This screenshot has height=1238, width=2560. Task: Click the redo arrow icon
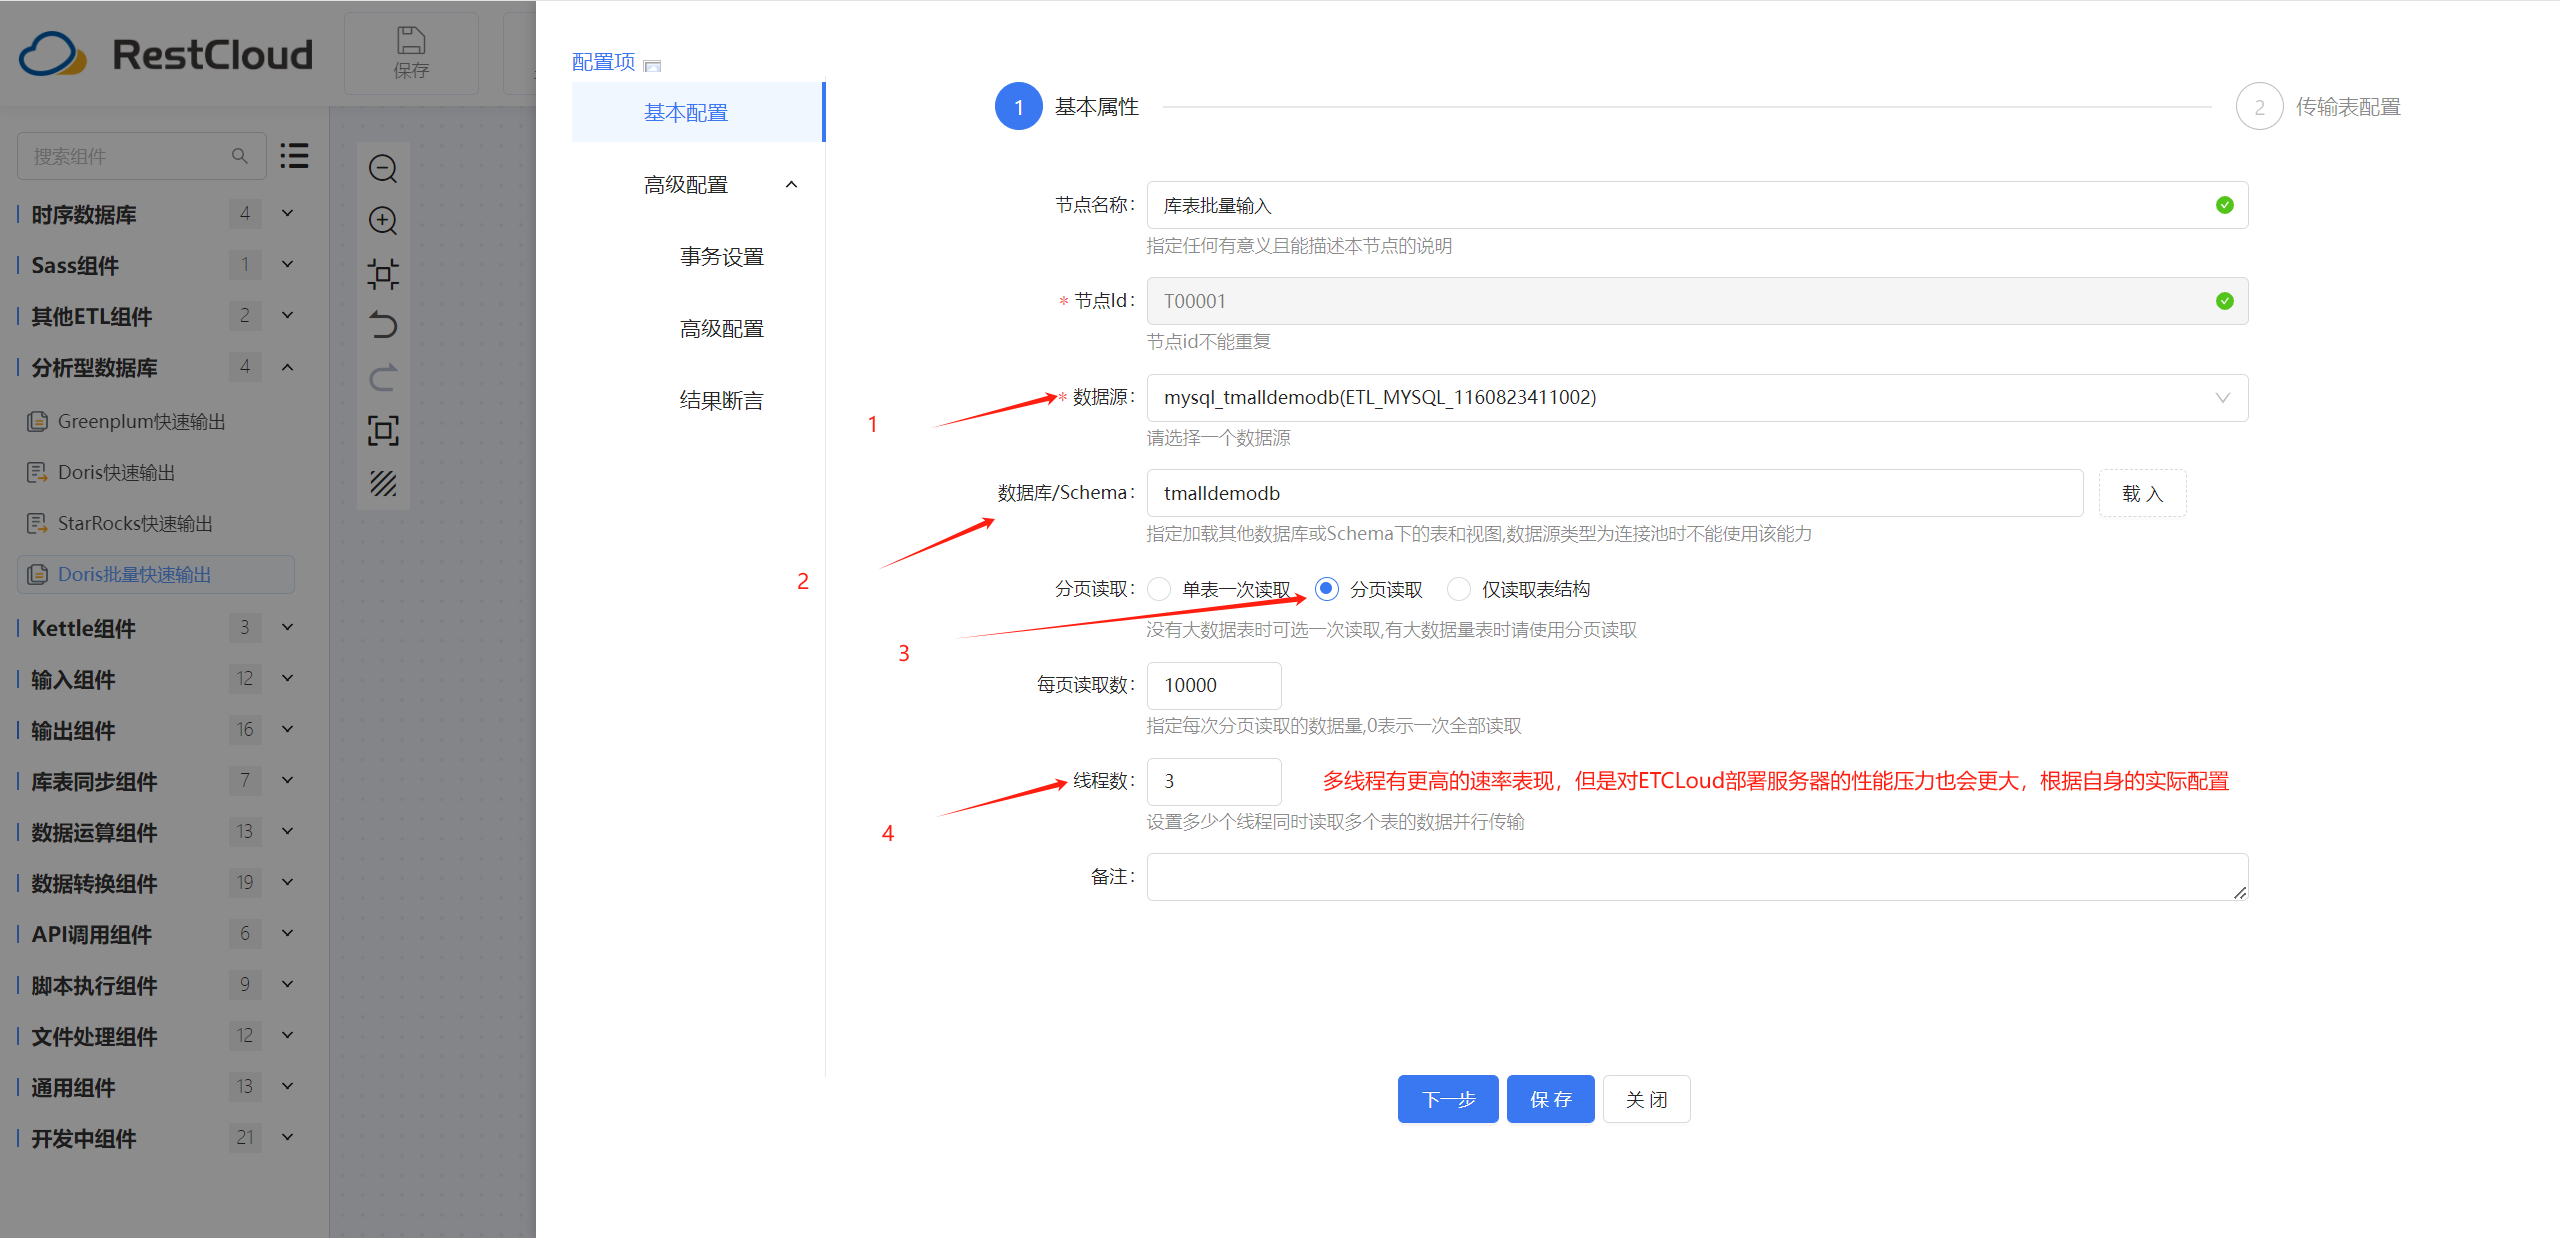[383, 377]
